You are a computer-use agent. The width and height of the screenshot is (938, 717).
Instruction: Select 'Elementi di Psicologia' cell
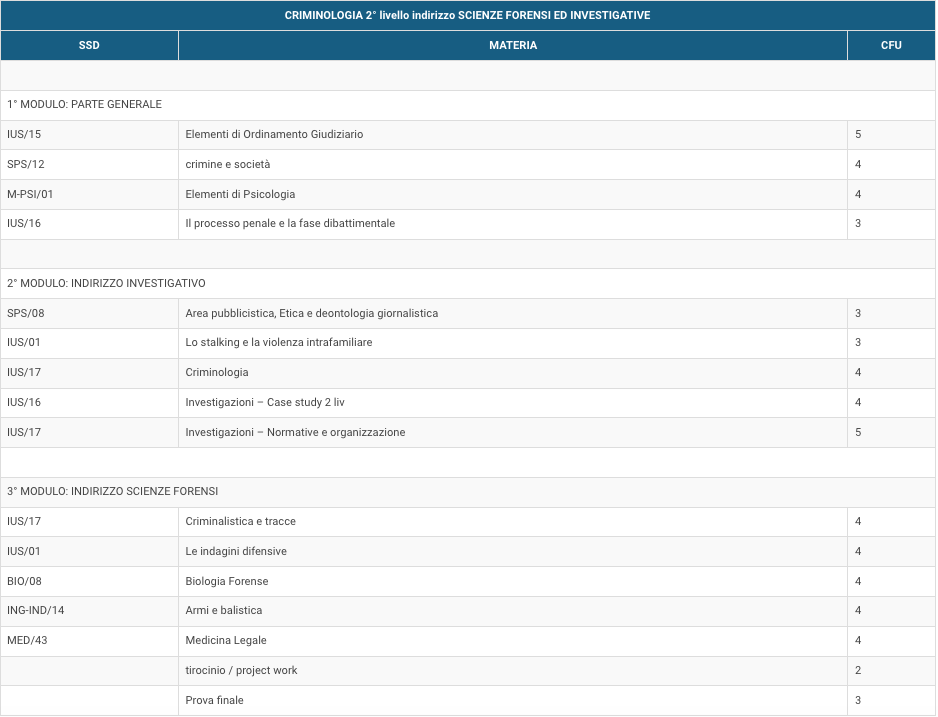(x=513, y=194)
